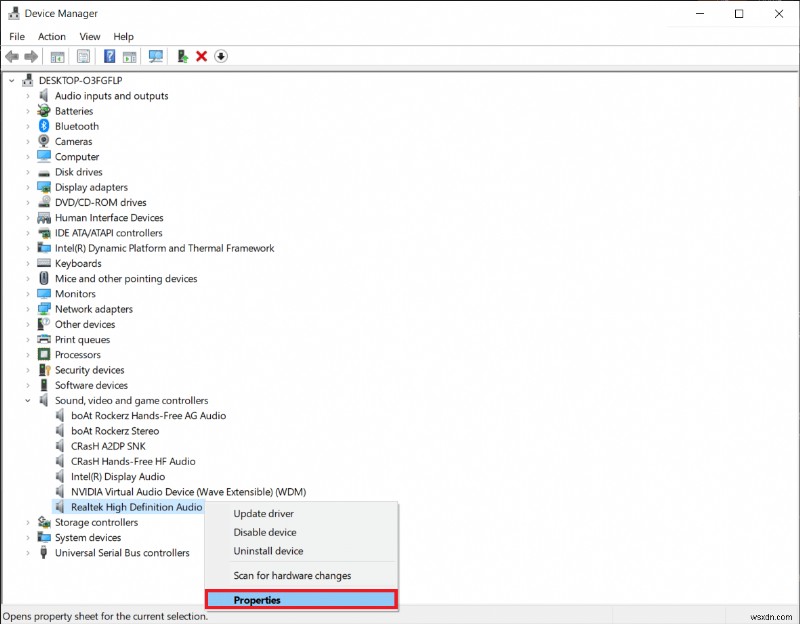Select Properties from the context menu
Image resolution: width=800 pixels, height=624 pixels.
258,599
